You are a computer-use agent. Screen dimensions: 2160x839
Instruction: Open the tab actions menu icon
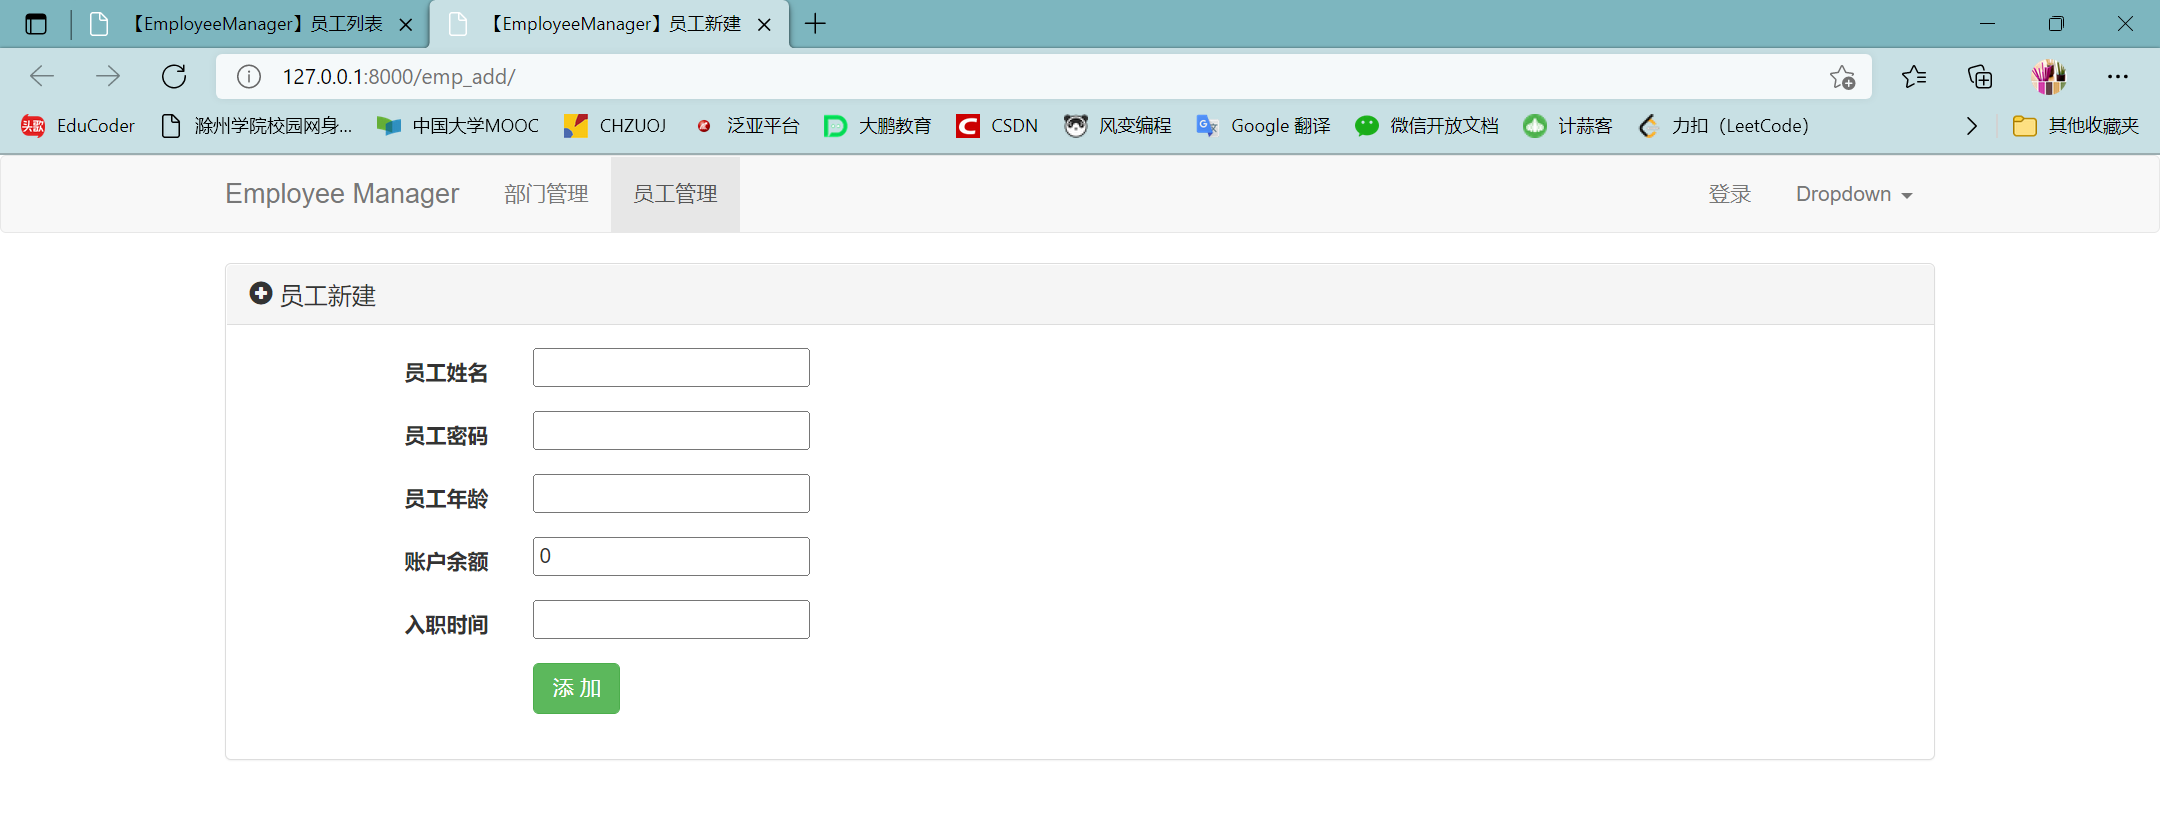tap(36, 24)
